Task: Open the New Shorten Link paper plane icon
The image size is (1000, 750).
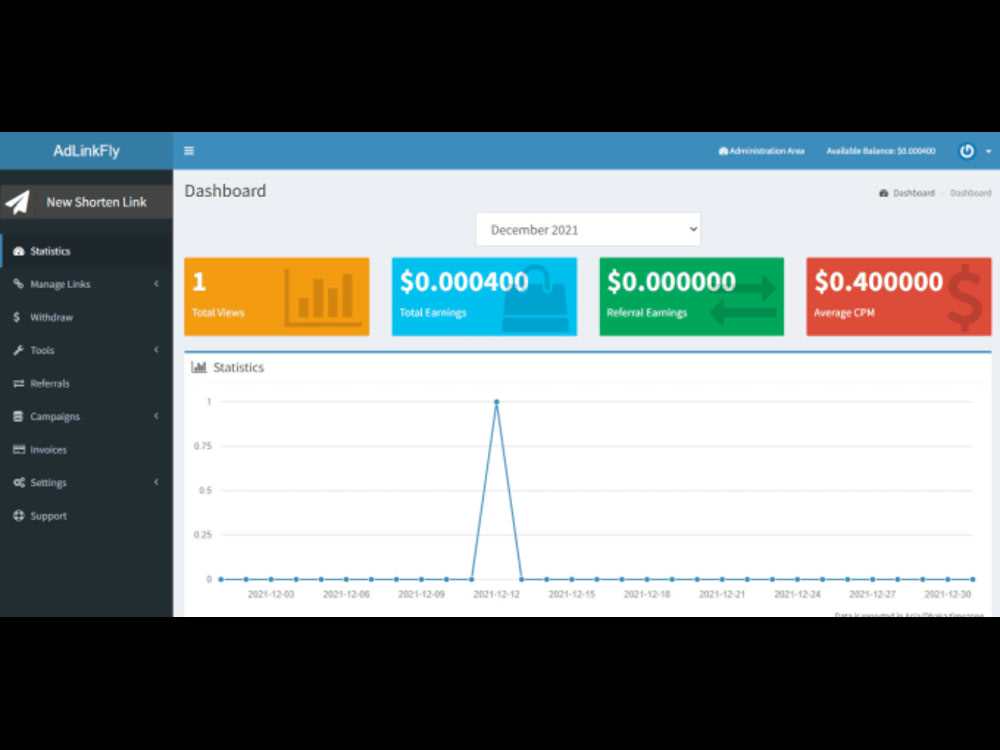Action: pos(18,200)
